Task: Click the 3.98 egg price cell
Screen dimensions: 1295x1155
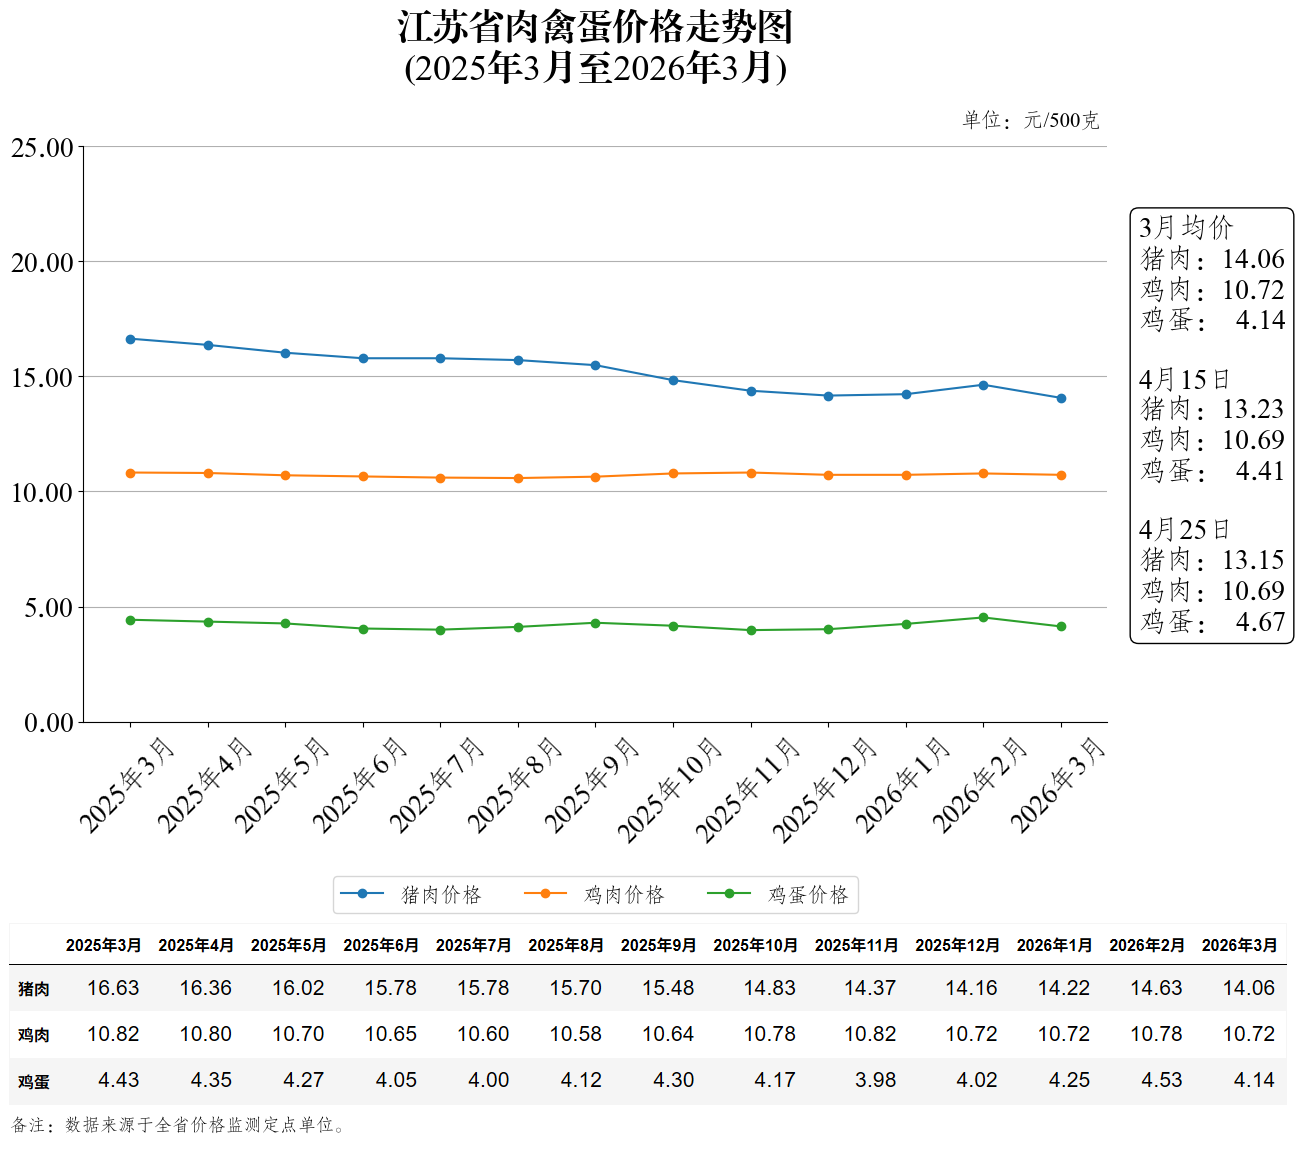Action: 875,1080
